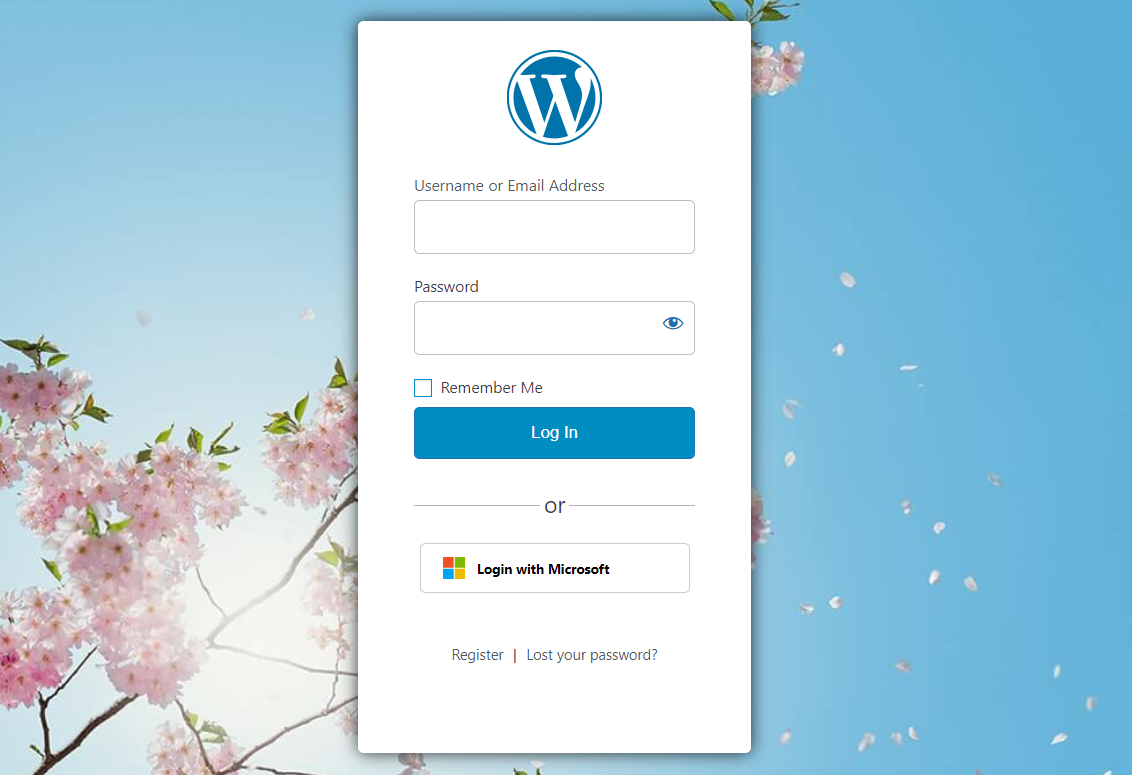Viewport: 1132px width, 775px height.
Task: Focus the Username or Email Address field
Action: (x=554, y=227)
